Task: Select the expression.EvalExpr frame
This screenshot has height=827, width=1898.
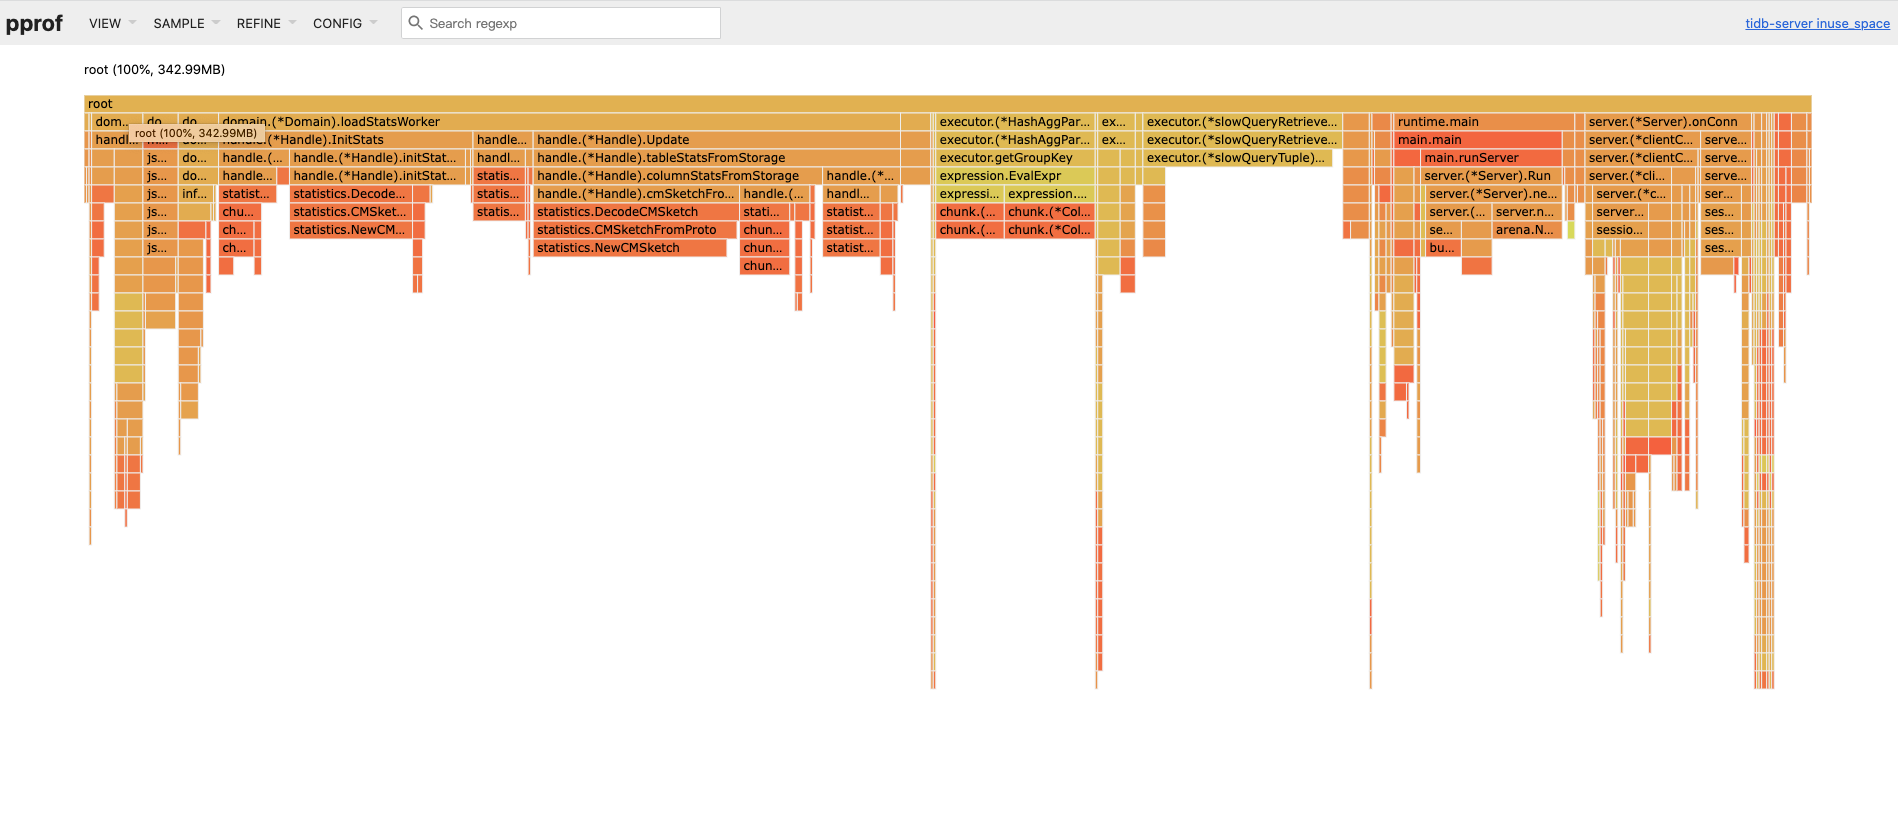Action: point(1014,176)
